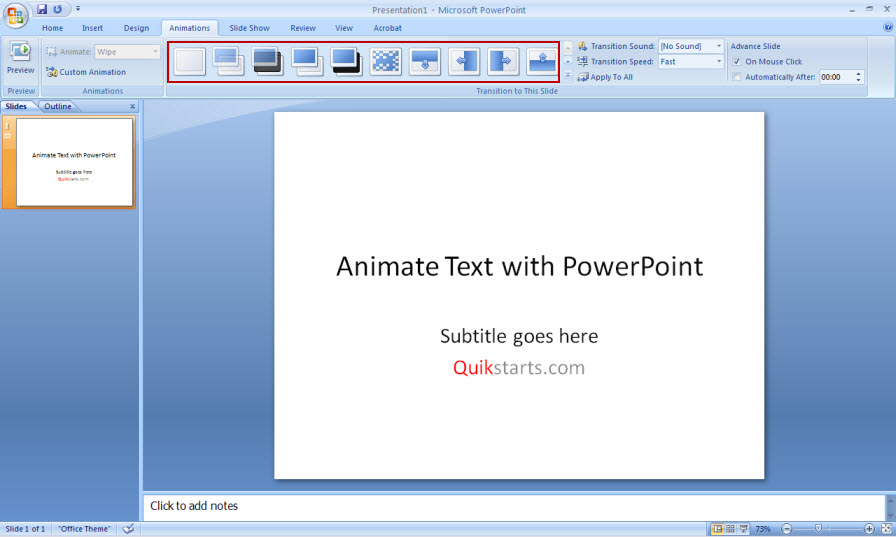Open the Acrobat ribbon tab
Image resolution: width=896 pixels, height=537 pixels.
coord(387,28)
